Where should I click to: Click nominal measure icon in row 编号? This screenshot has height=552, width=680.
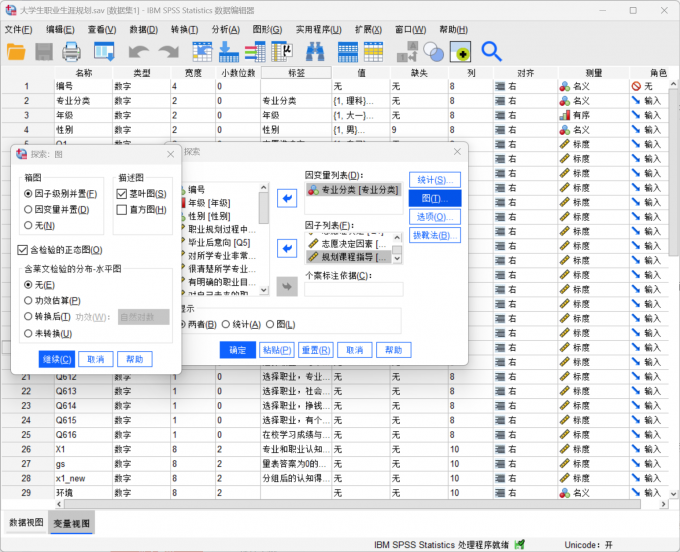[x=565, y=86]
